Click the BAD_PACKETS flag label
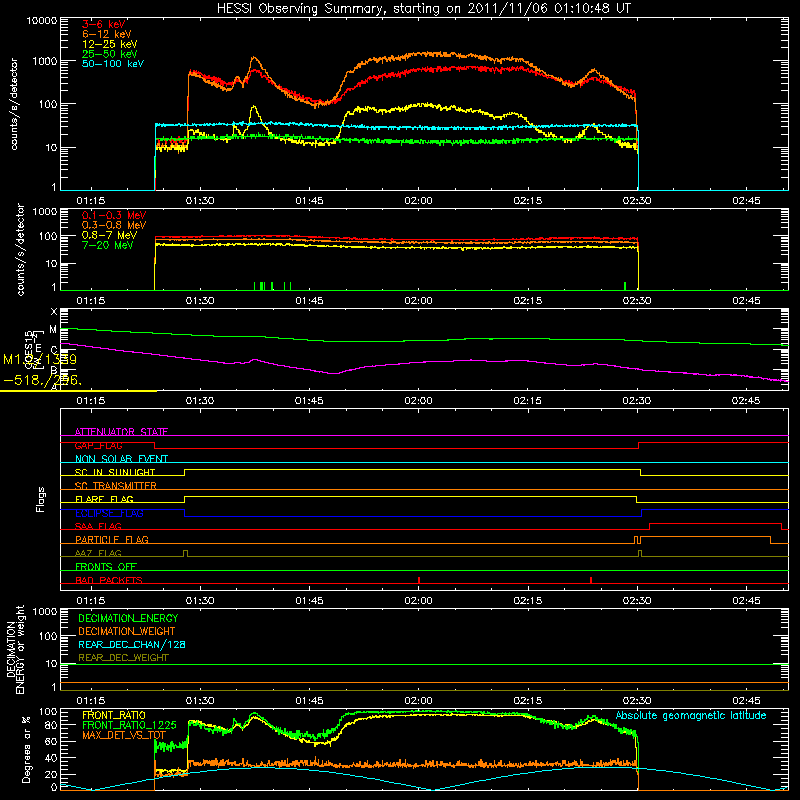 [109, 580]
